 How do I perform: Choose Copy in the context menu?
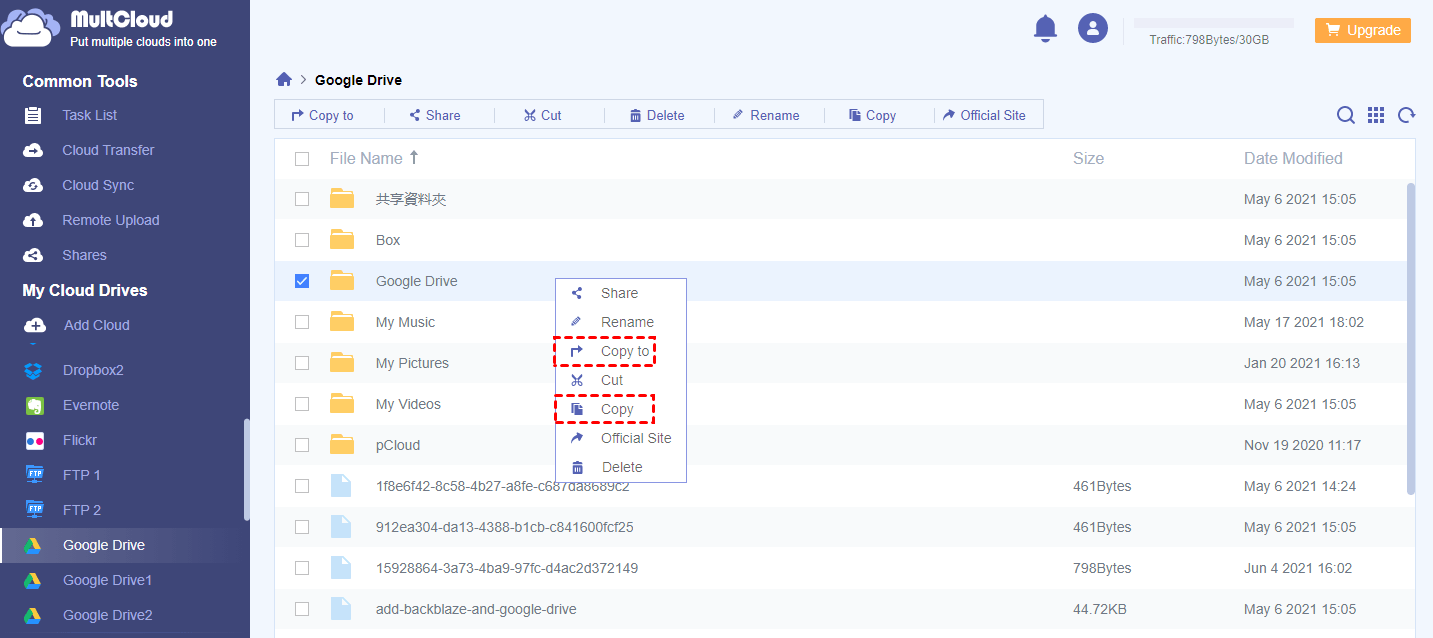click(x=621, y=409)
